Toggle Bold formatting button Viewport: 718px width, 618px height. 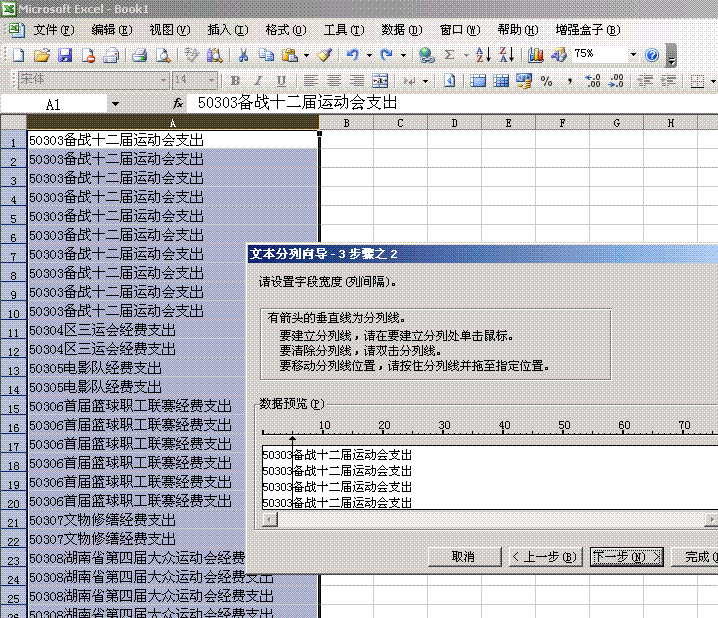point(236,80)
